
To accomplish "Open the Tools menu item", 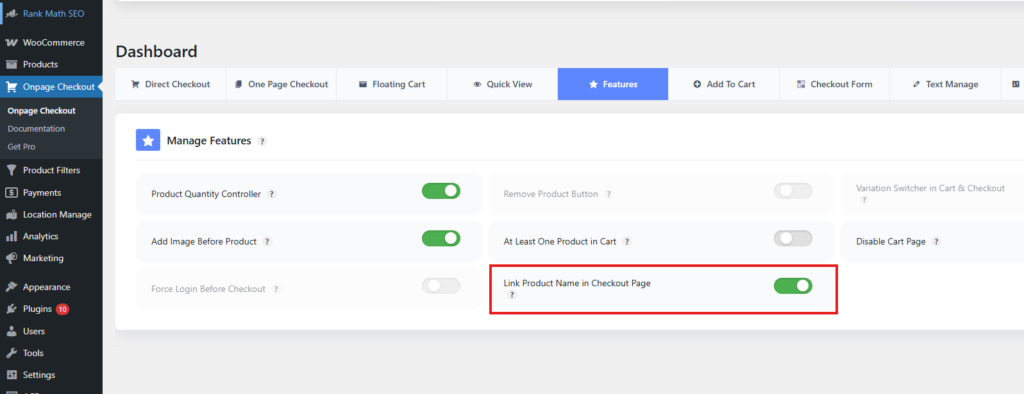I will [51, 353].
